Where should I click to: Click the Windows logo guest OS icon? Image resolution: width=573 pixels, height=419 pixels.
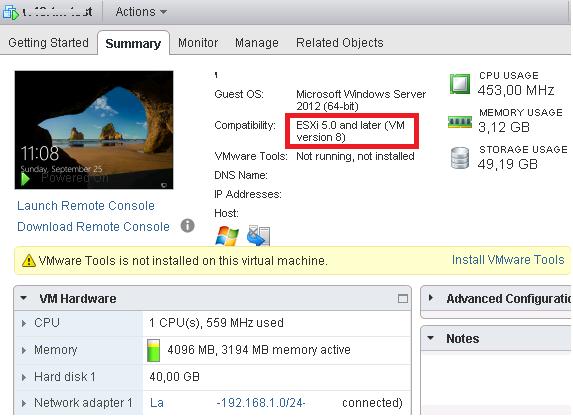click(x=227, y=236)
